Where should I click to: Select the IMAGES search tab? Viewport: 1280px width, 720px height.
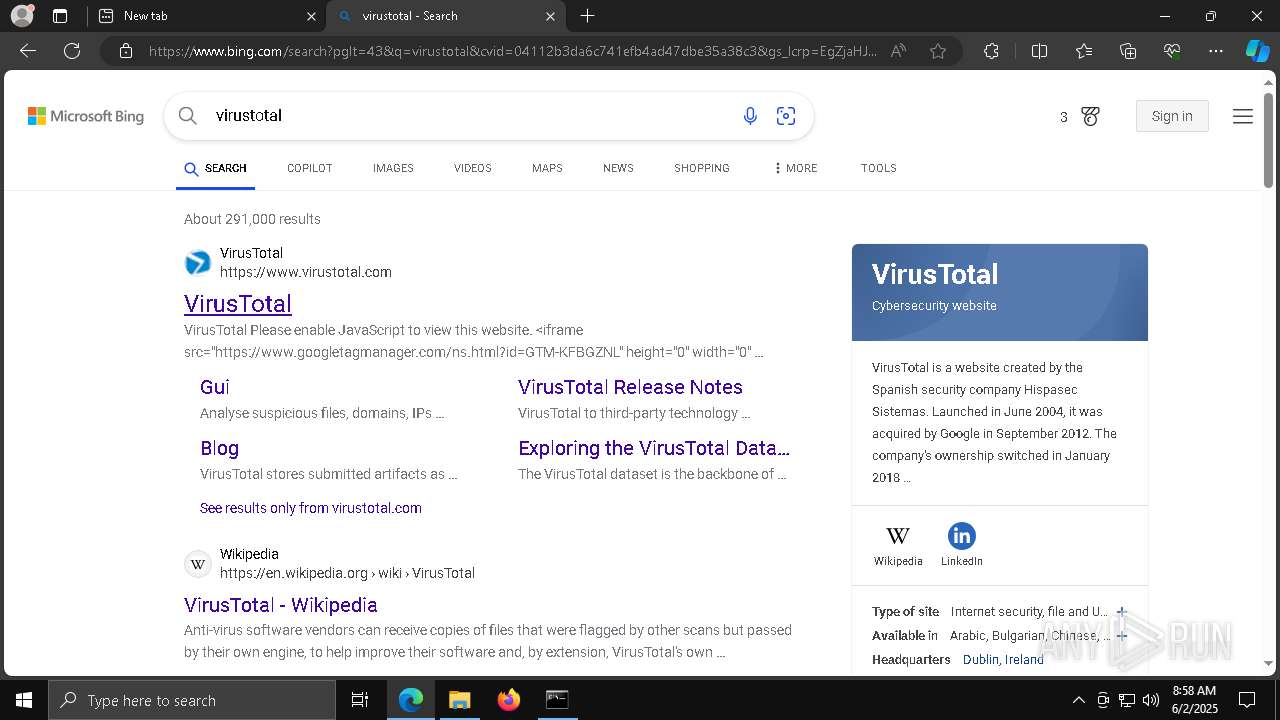tap(393, 168)
